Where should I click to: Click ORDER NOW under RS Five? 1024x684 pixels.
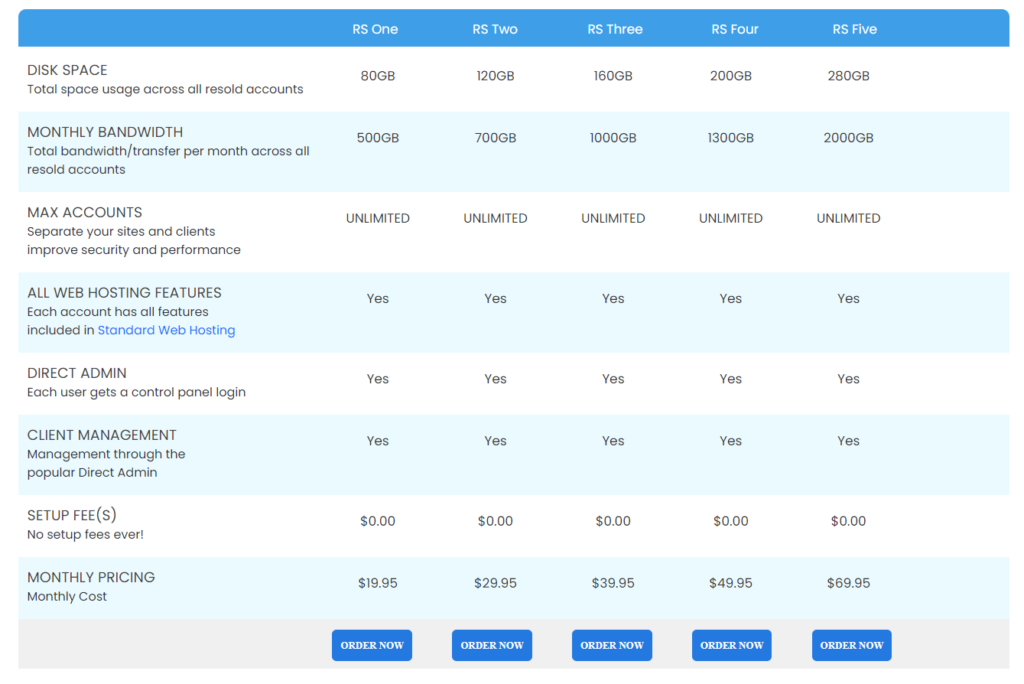pyautogui.click(x=852, y=645)
